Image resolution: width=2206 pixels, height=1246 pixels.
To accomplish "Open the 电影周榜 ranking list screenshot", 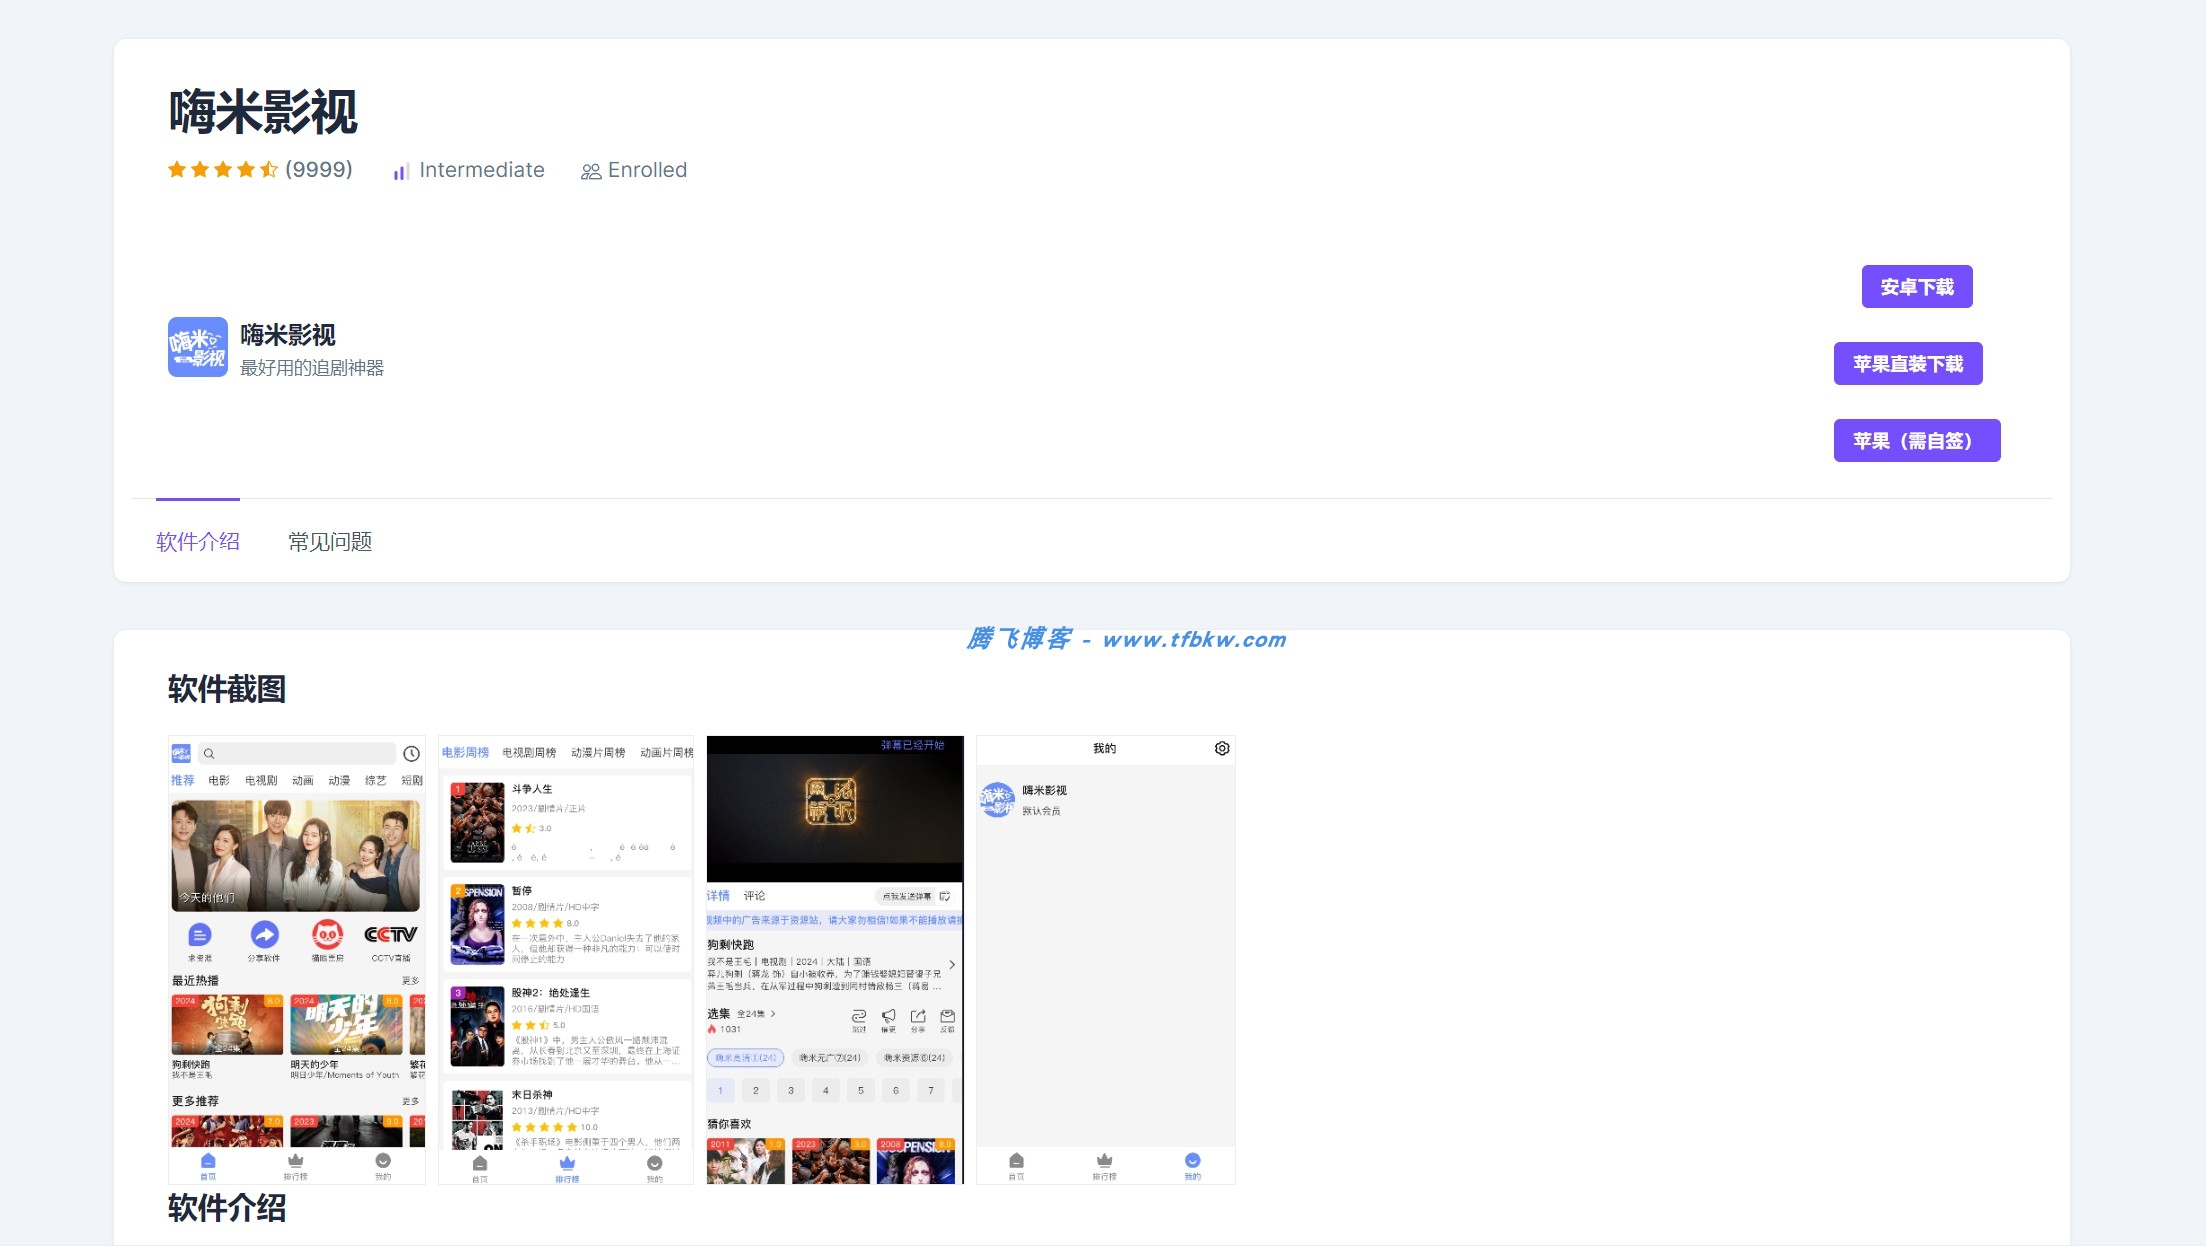I will point(566,960).
